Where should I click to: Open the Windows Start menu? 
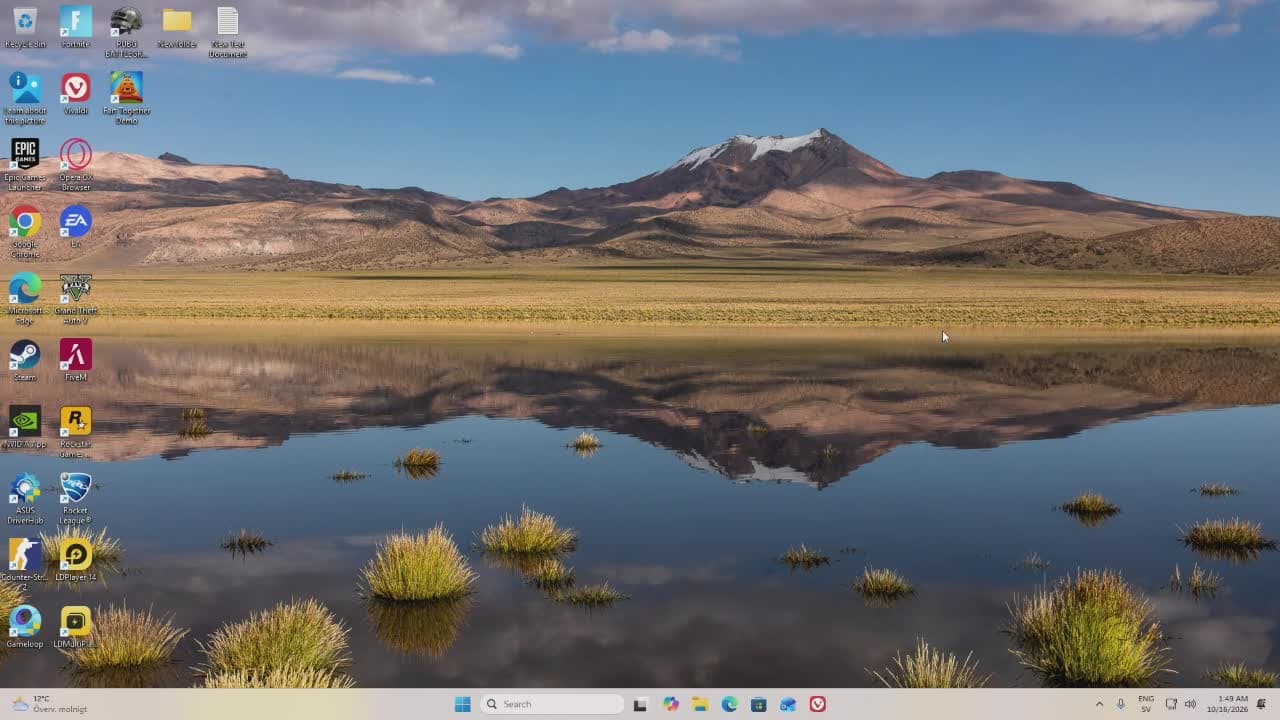[x=462, y=704]
